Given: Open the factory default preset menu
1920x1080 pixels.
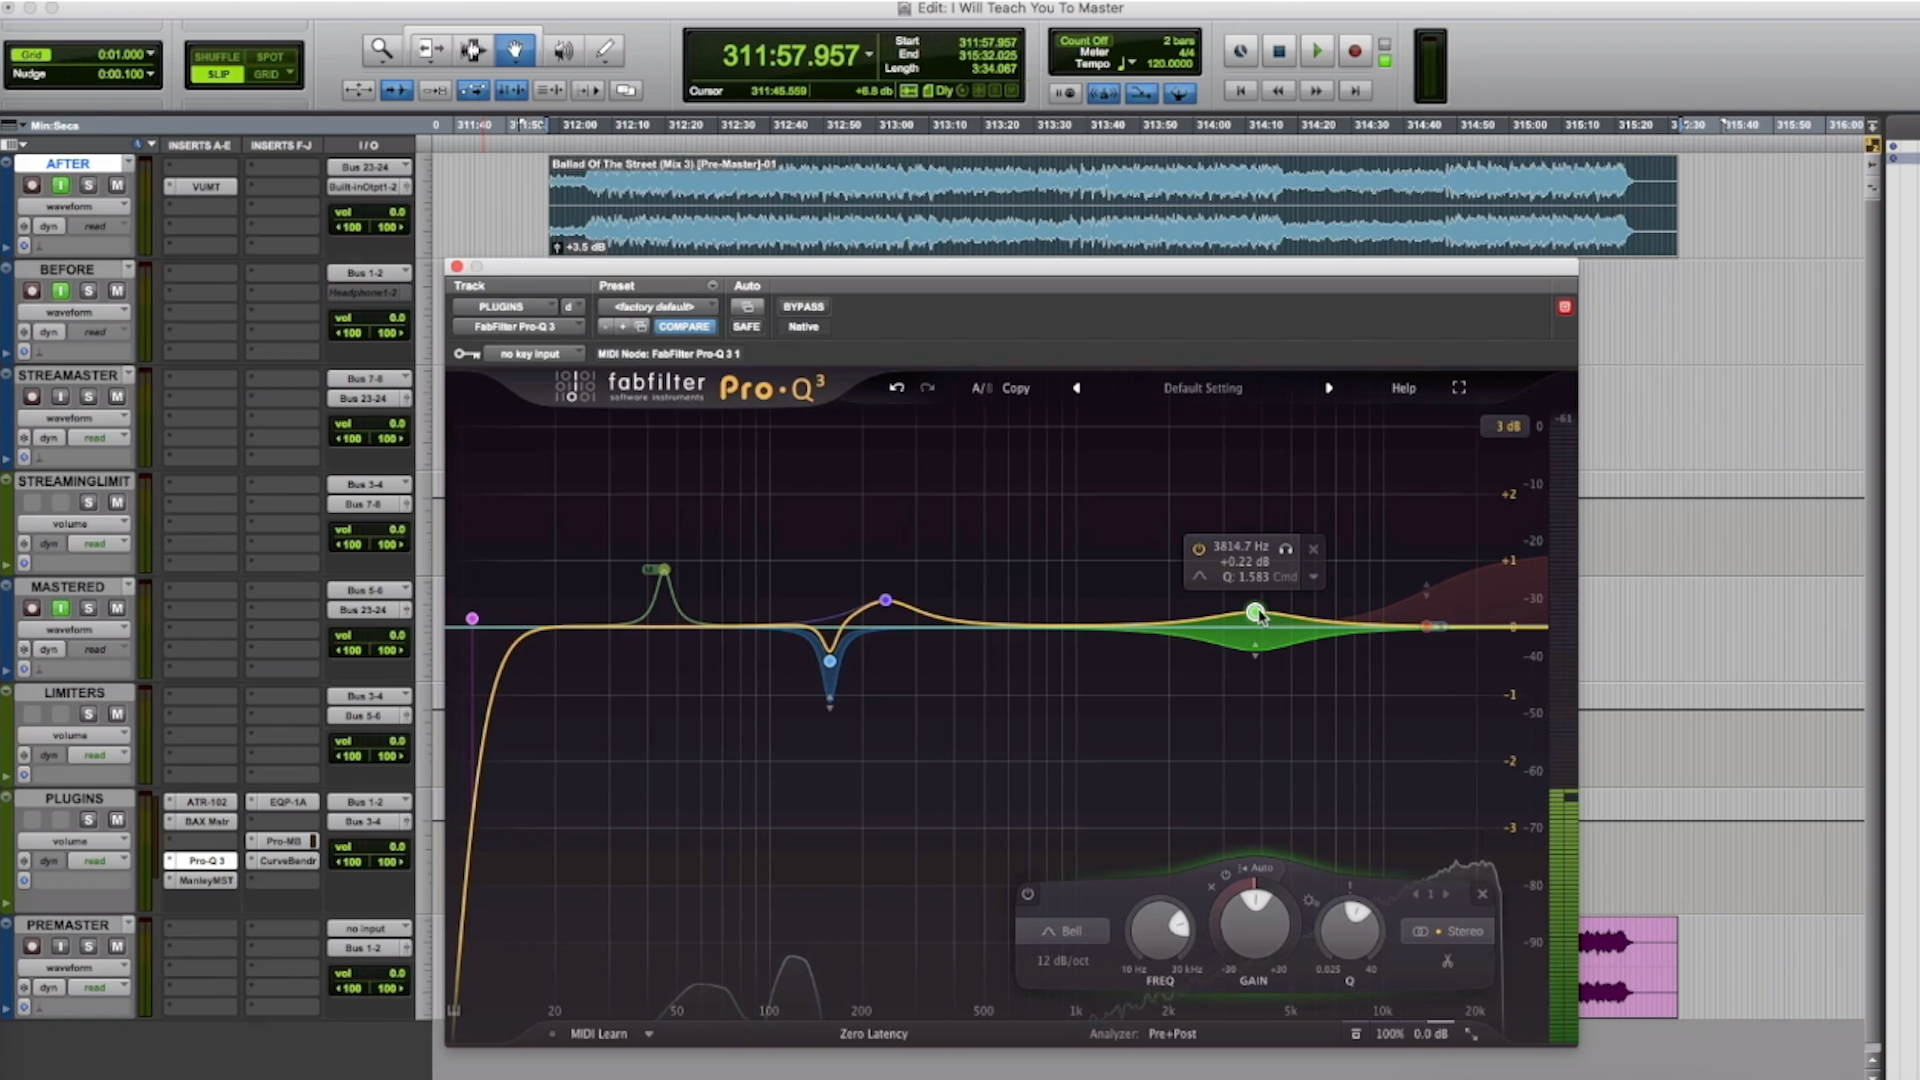Looking at the screenshot, I should (656, 307).
